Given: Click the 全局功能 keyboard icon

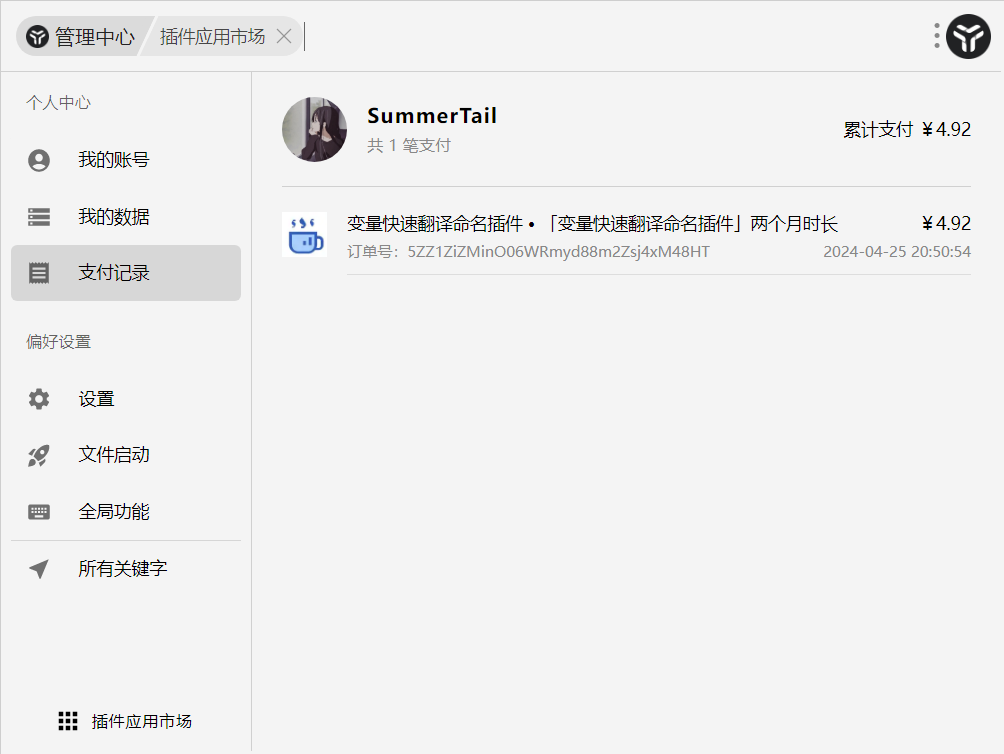Looking at the screenshot, I should pyautogui.click(x=39, y=512).
